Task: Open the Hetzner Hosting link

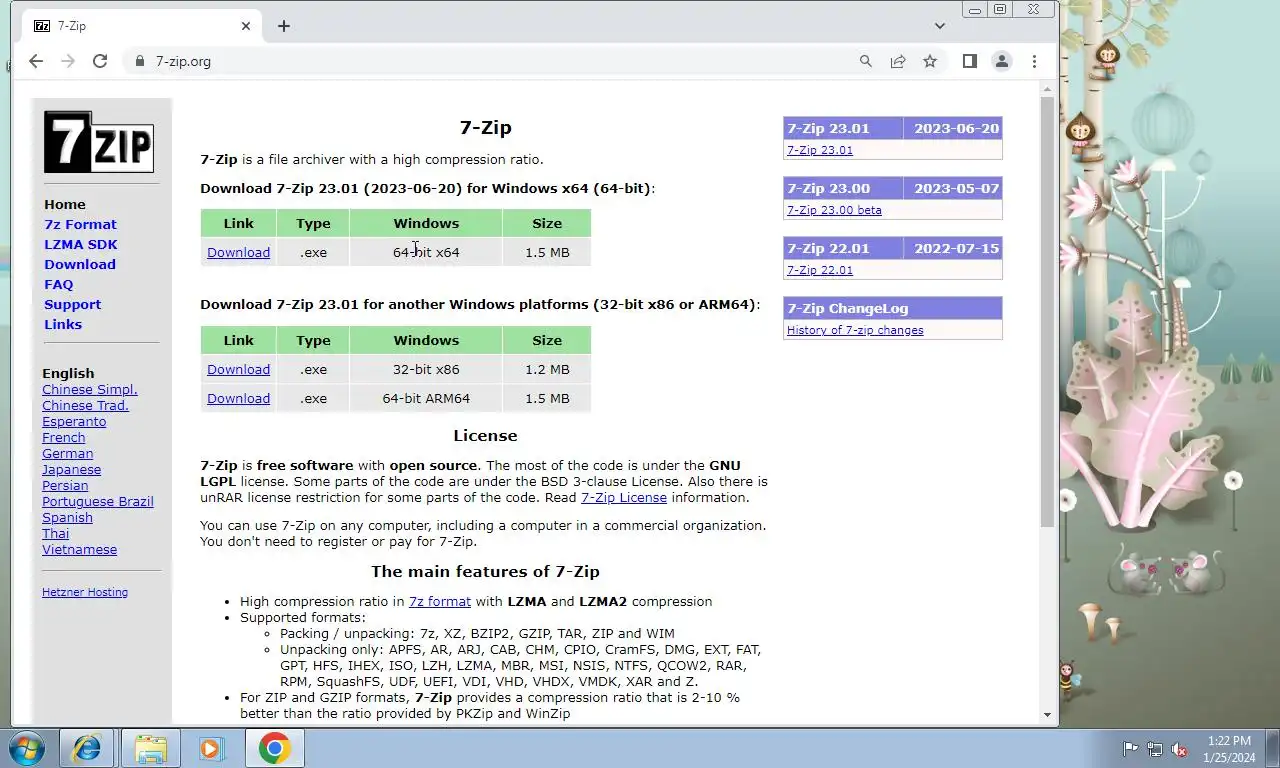Action: click(85, 592)
